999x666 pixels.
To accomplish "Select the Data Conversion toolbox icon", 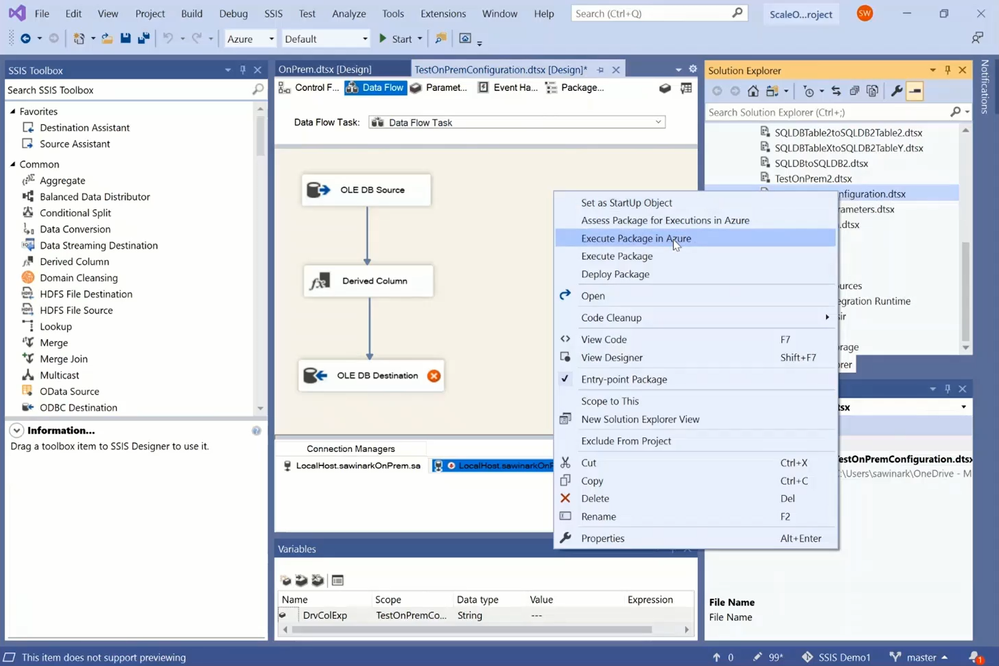I will tap(28, 229).
